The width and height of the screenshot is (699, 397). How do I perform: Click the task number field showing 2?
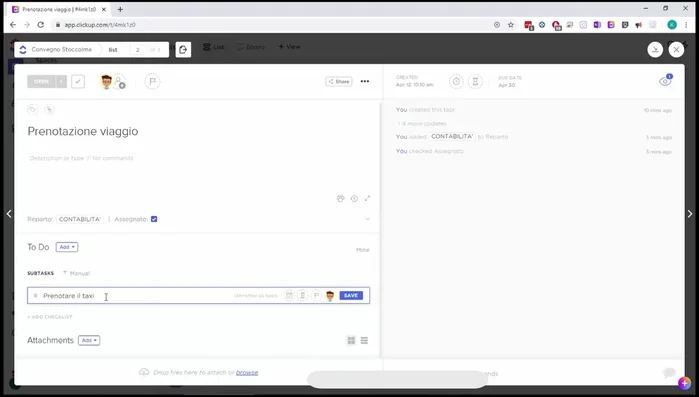tap(138, 50)
